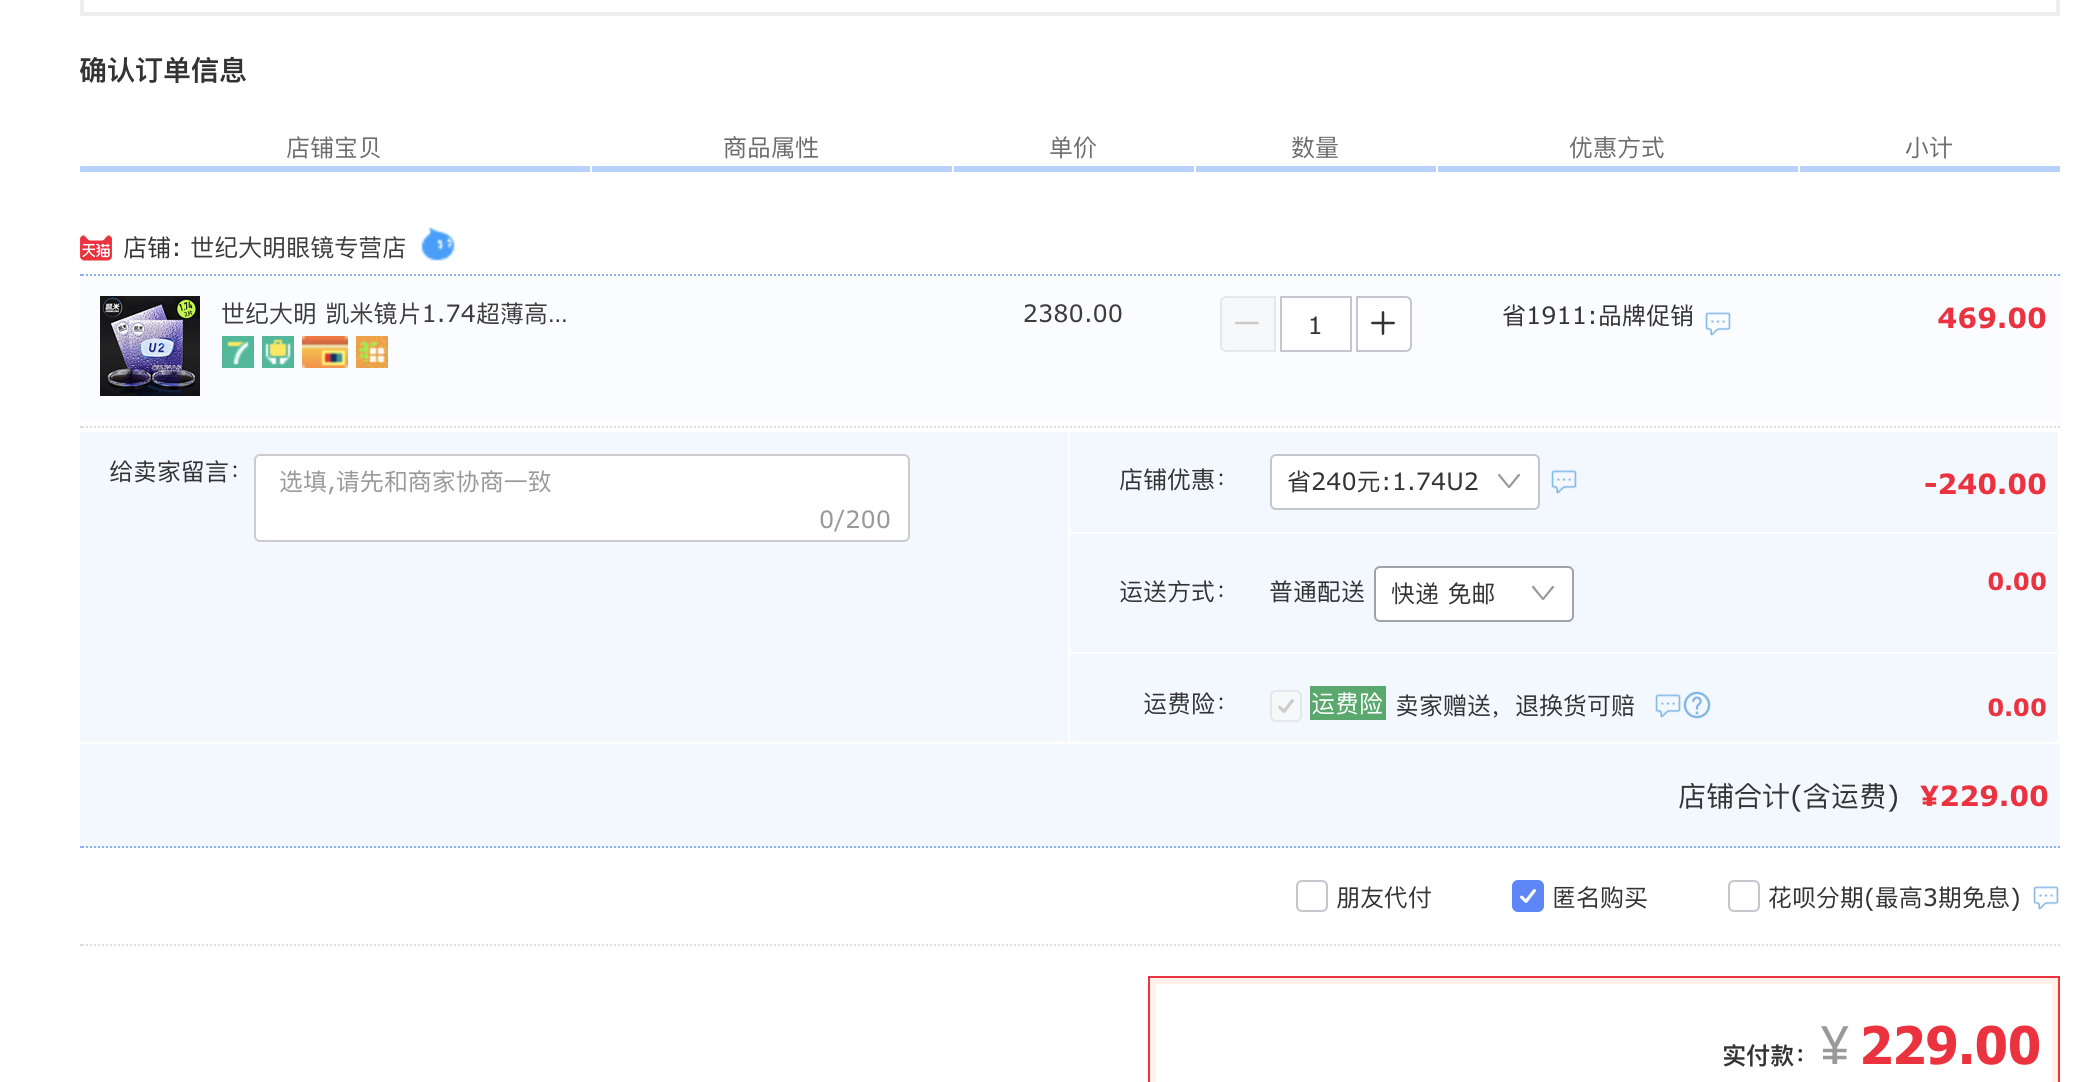Open shop link 世纪大明眼镜专营店

[298, 247]
